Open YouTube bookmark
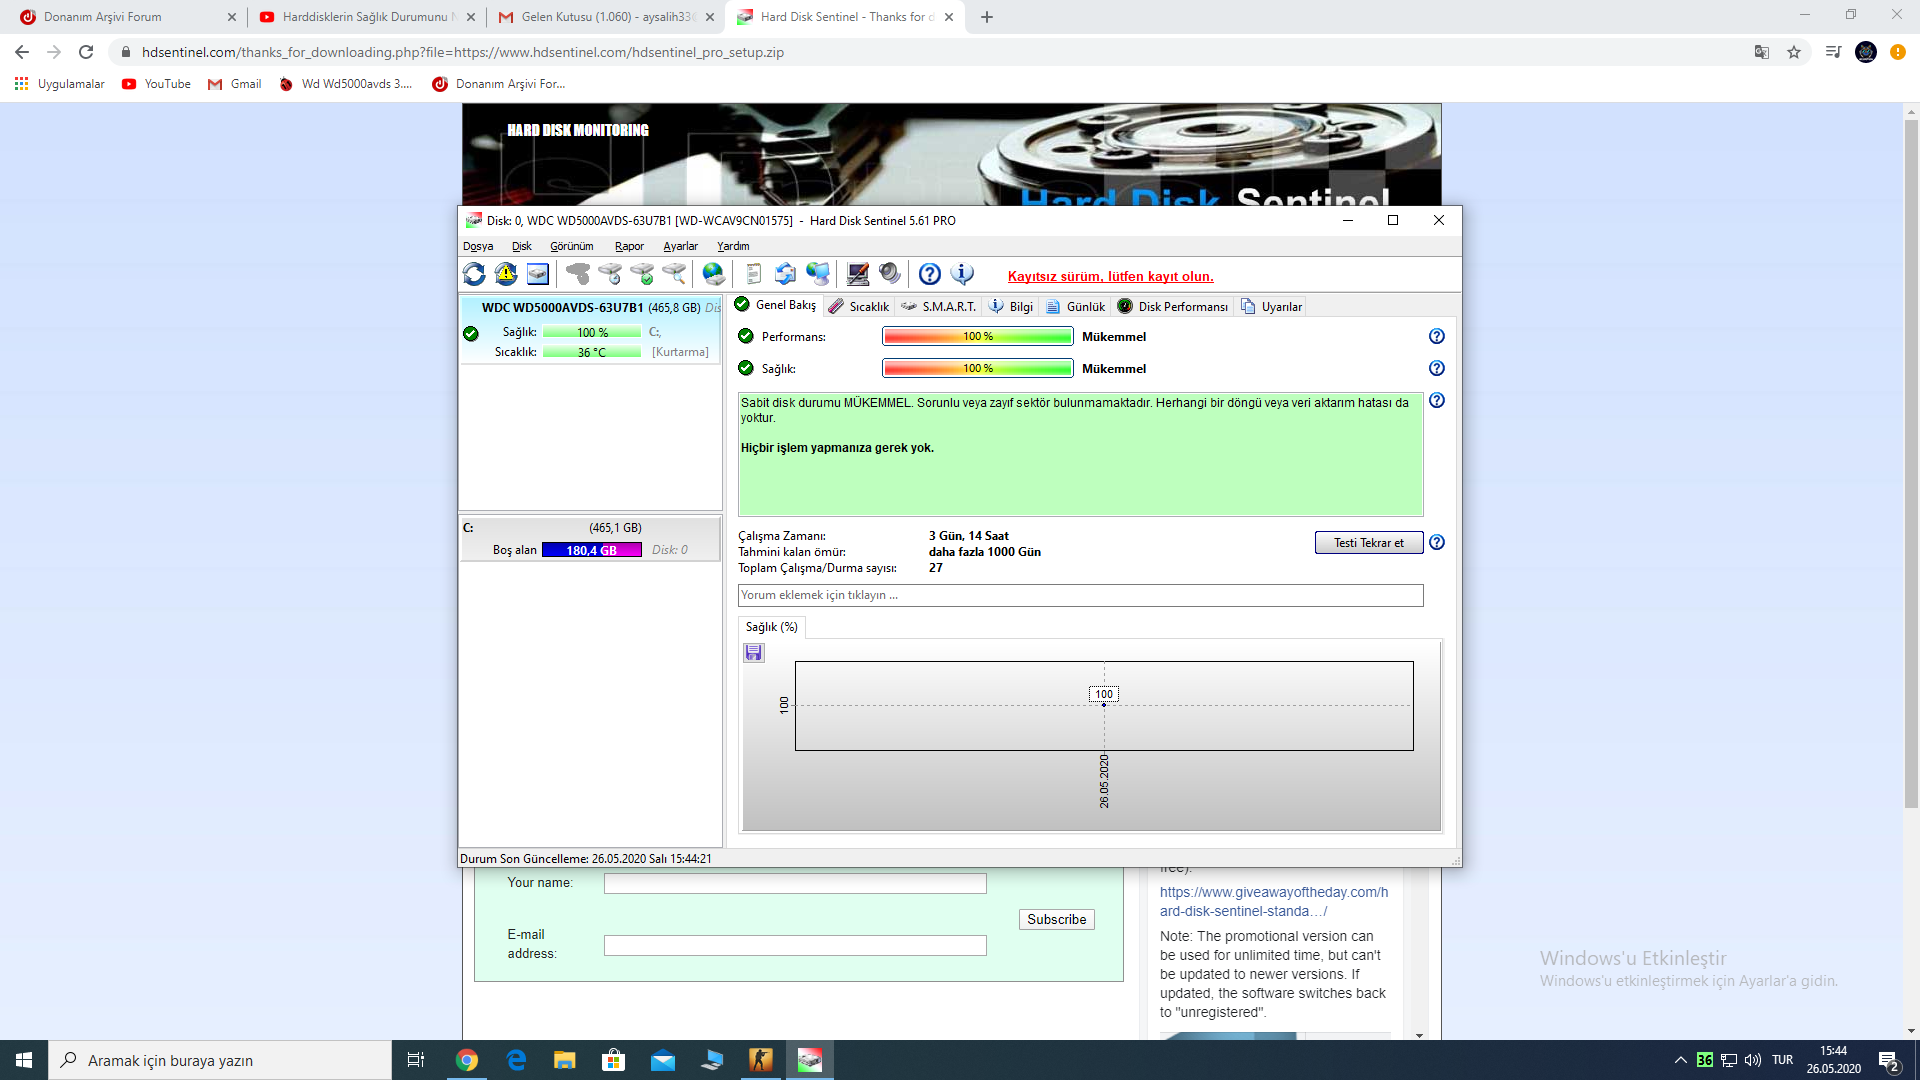This screenshot has width=1920, height=1080. (156, 84)
